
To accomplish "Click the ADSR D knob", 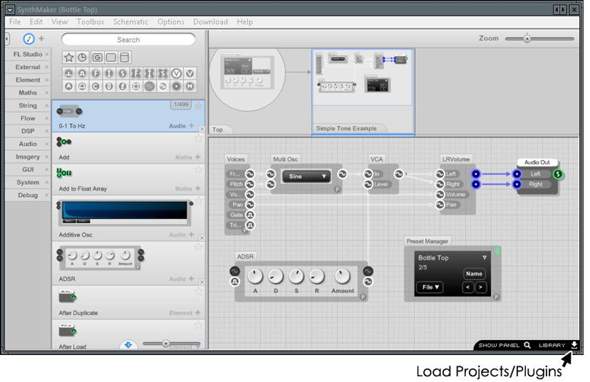I will point(275,277).
